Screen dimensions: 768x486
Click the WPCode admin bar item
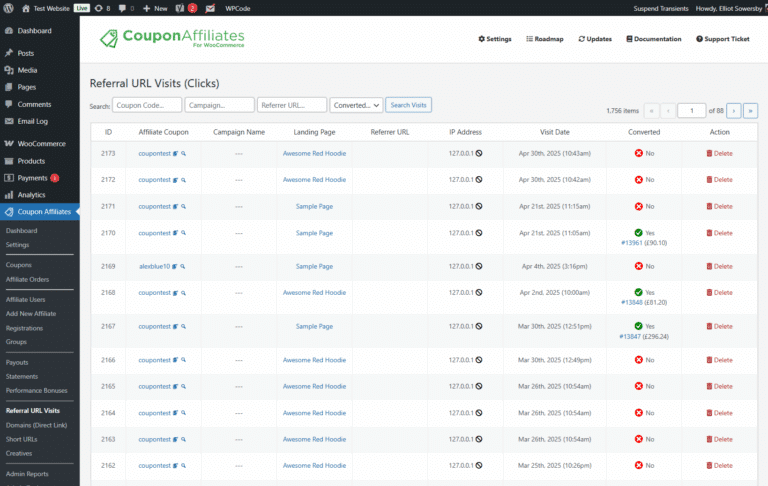pyautogui.click(x=238, y=8)
